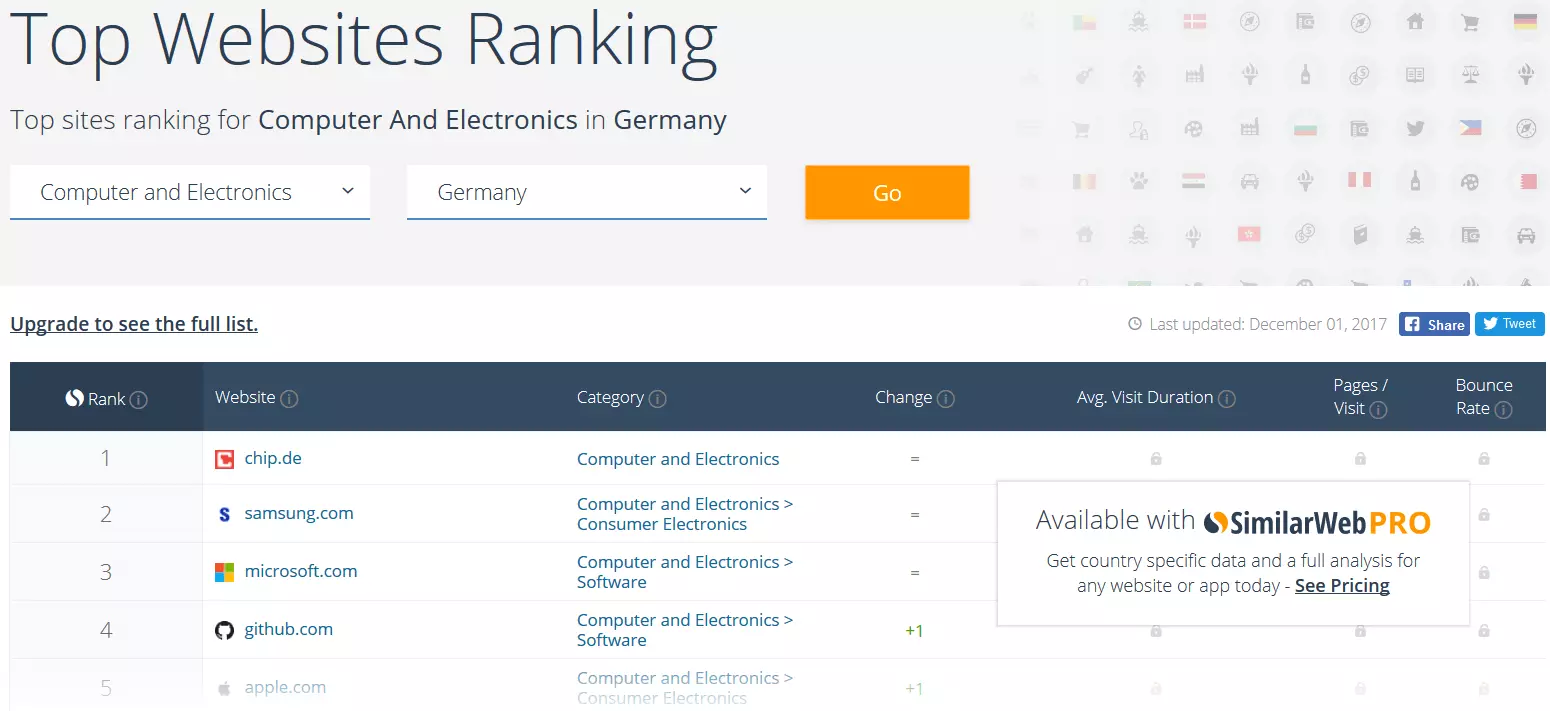The width and height of the screenshot is (1550, 711).
Task: Tweet this ranking page
Action: tap(1509, 324)
